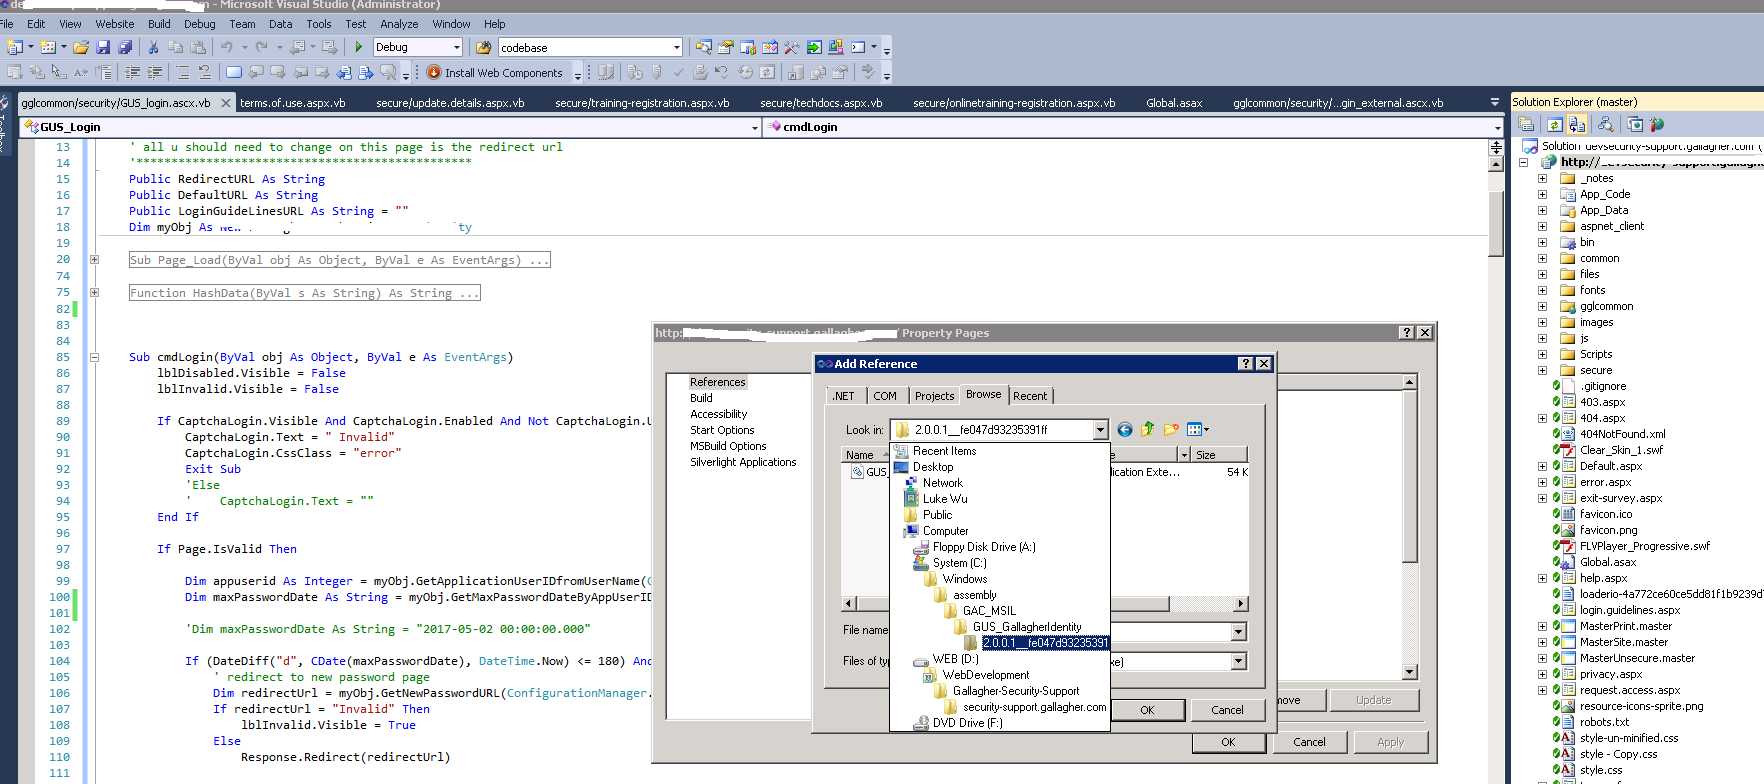Click the Save icon in toolbar
This screenshot has width=1764, height=784.
(x=103, y=47)
